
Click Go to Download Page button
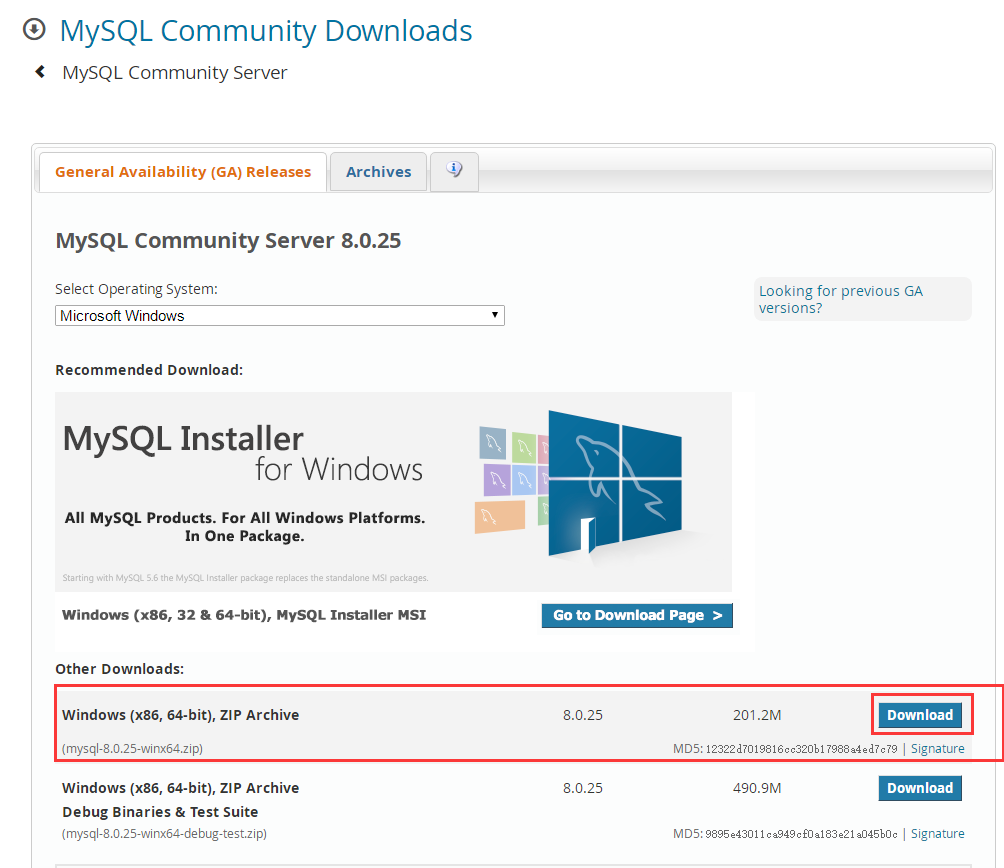636,615
